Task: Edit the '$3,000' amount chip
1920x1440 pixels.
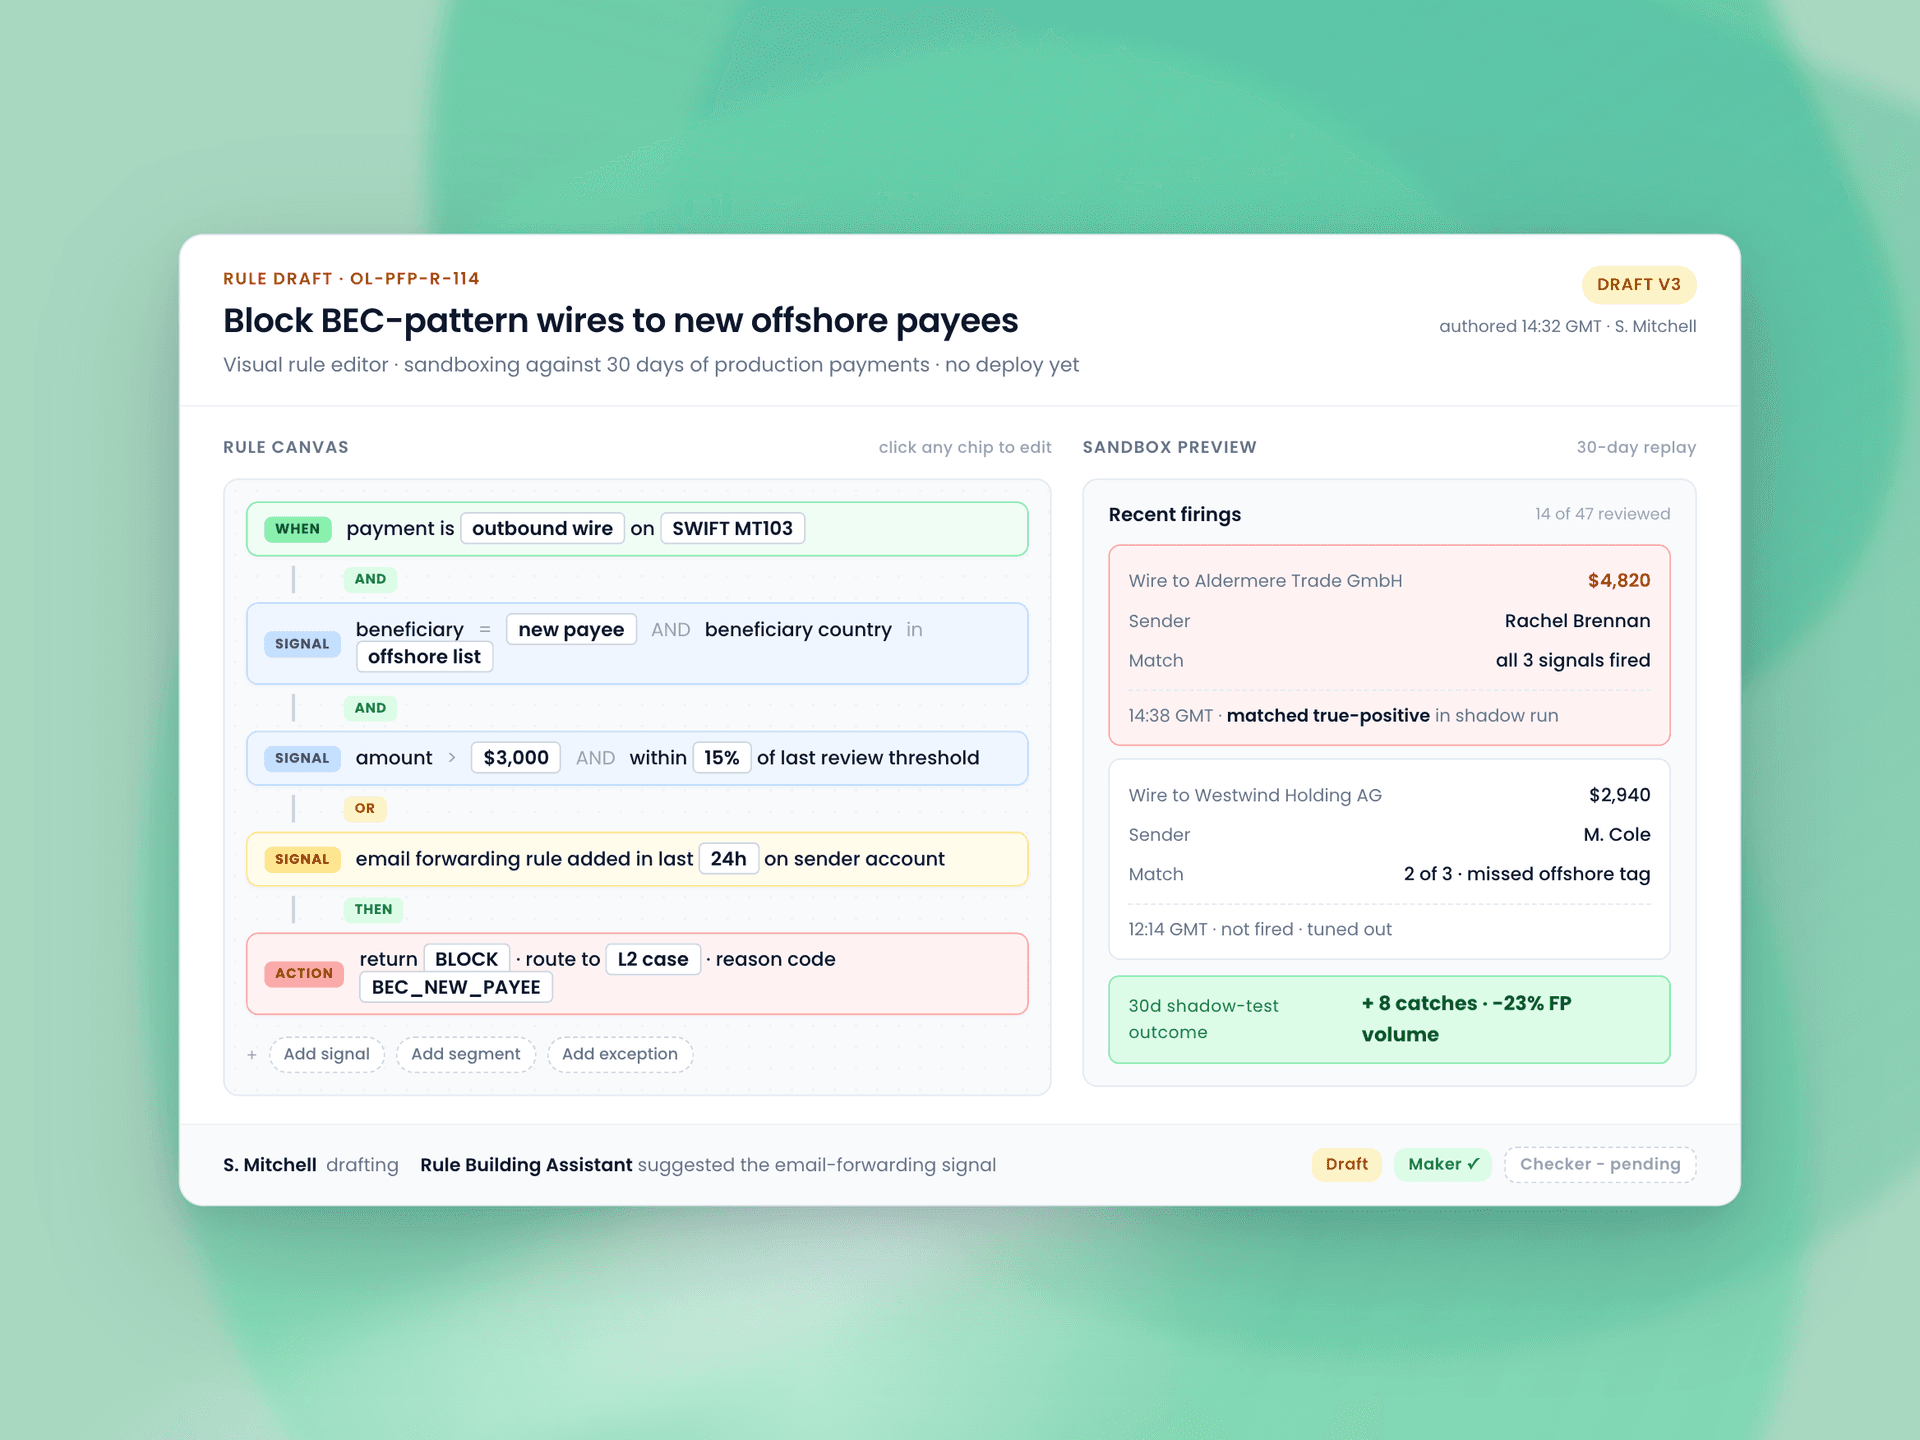Action: coord(516,758)
